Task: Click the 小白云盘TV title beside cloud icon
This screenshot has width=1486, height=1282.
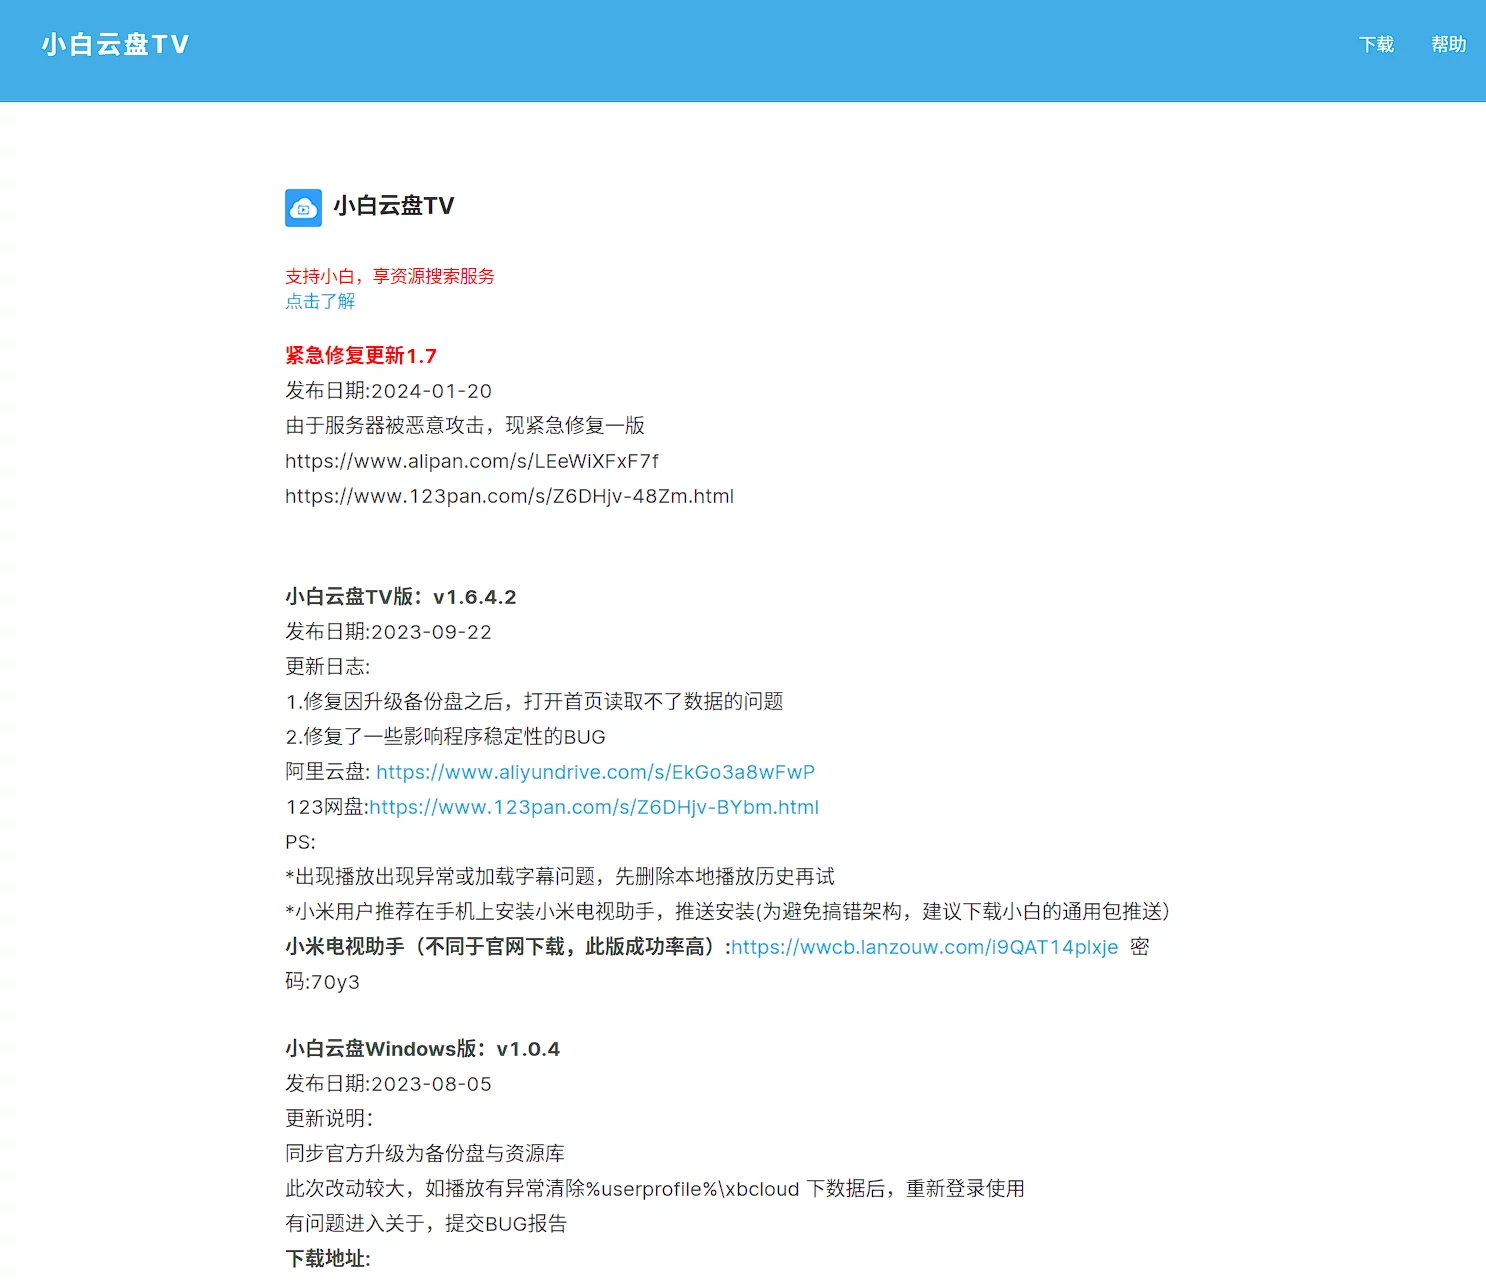Action: pyautogui.click(x=393, y=206)
